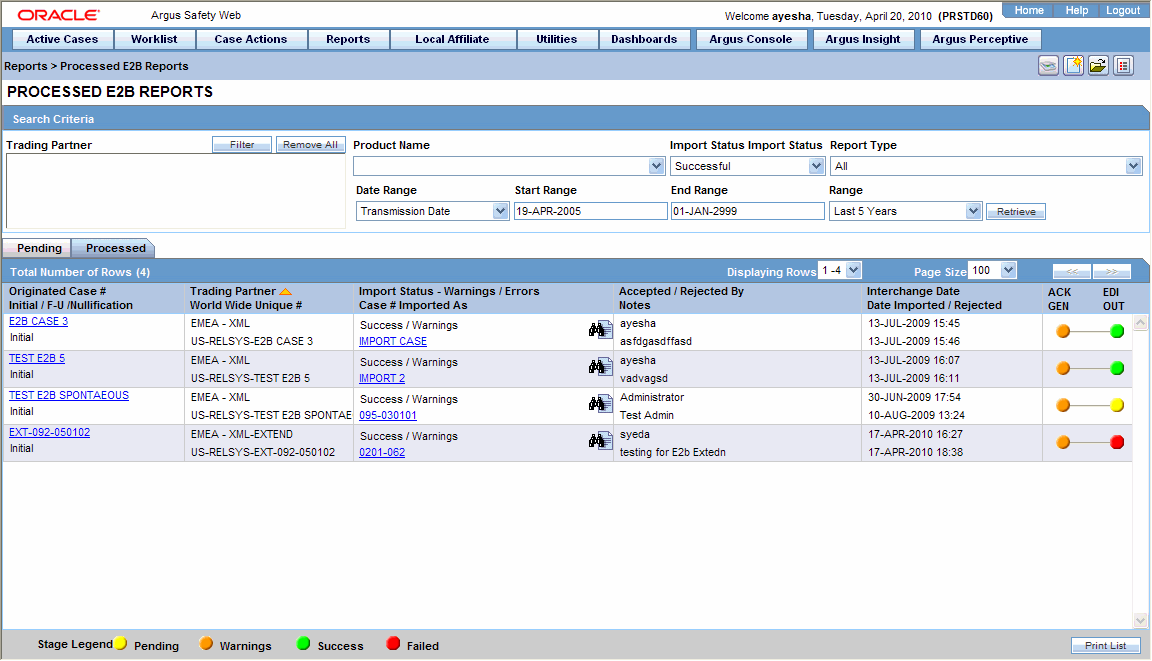Click the first toolbar icon beside New Case
The height and width of the screenshot is (661, 1152).
click(1048, 66)
